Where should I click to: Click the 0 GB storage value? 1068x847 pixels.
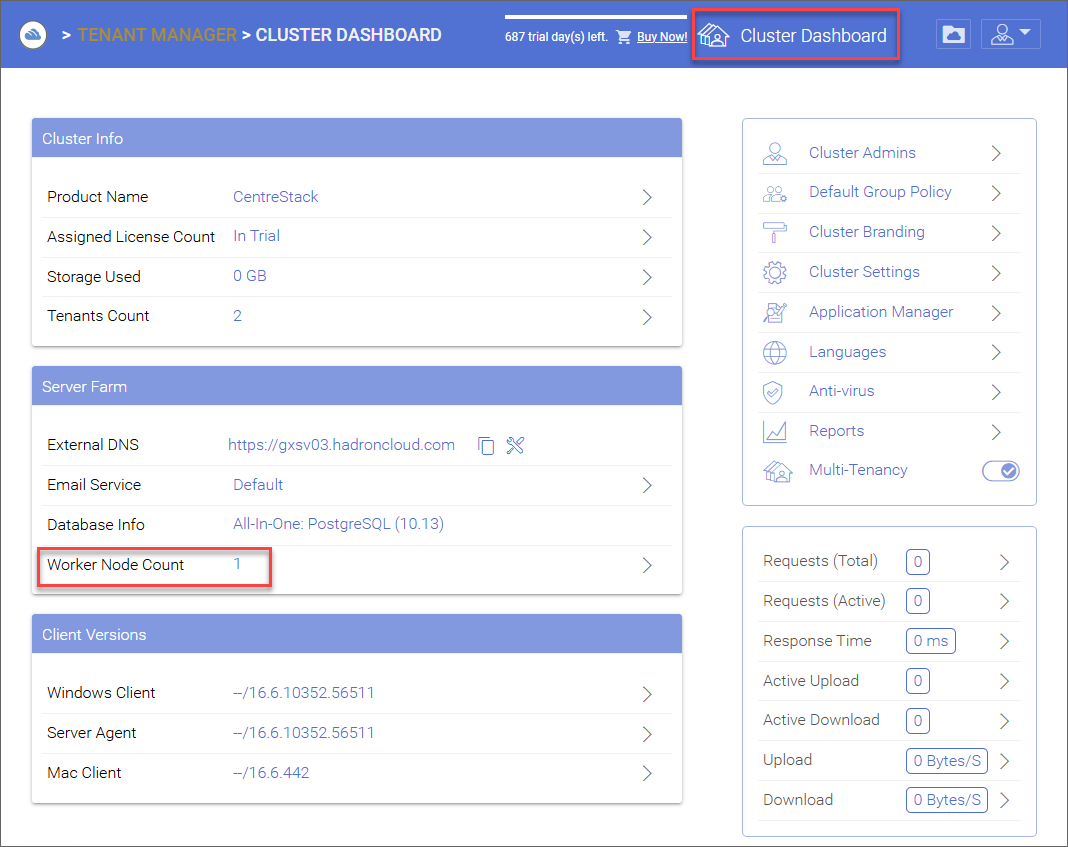tap(249, 276)
